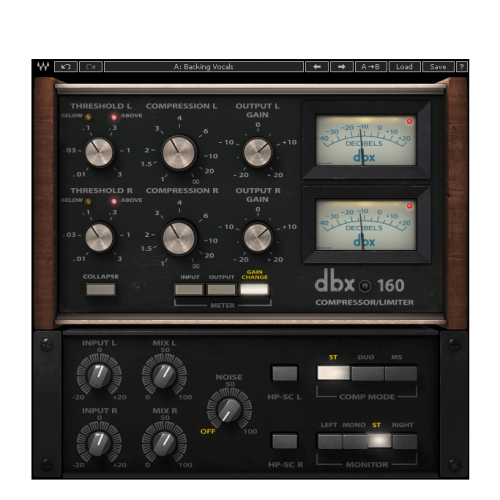Go to next preset with right arrow
This screenshot has width=500, height=500.
click(x=342, y=67)
